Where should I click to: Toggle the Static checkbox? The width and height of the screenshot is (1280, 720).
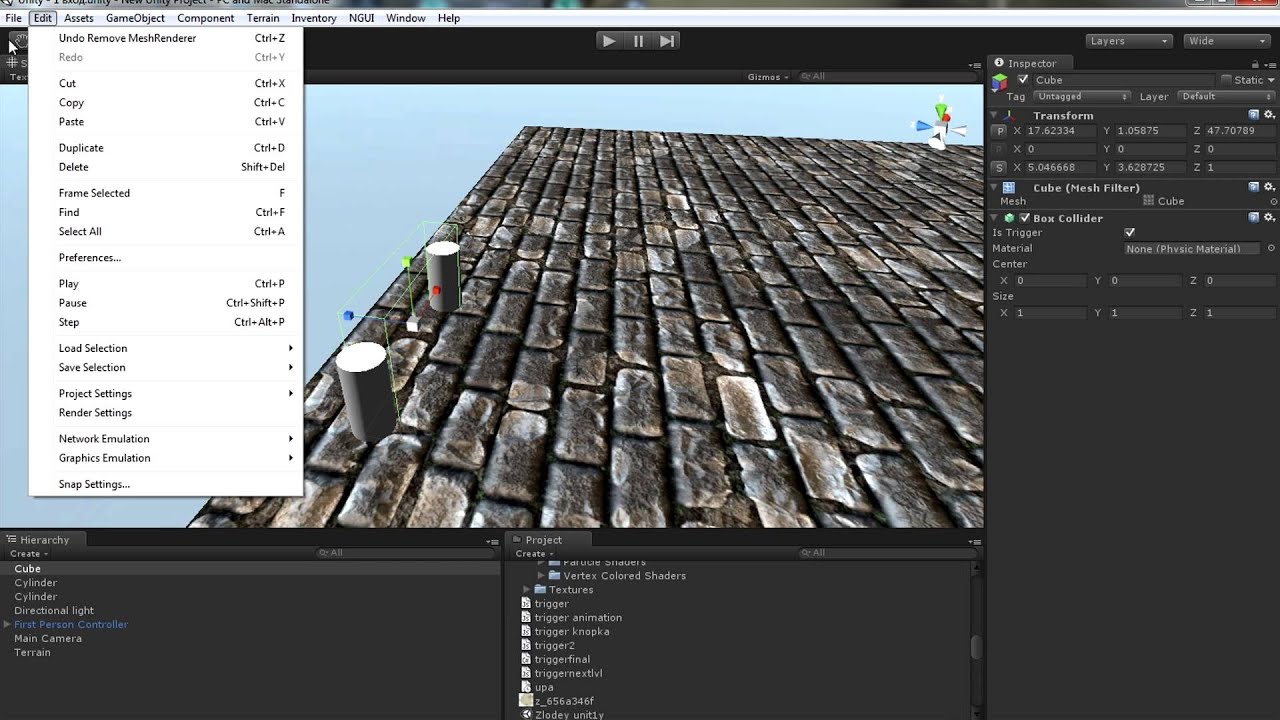pos(1226,80)
